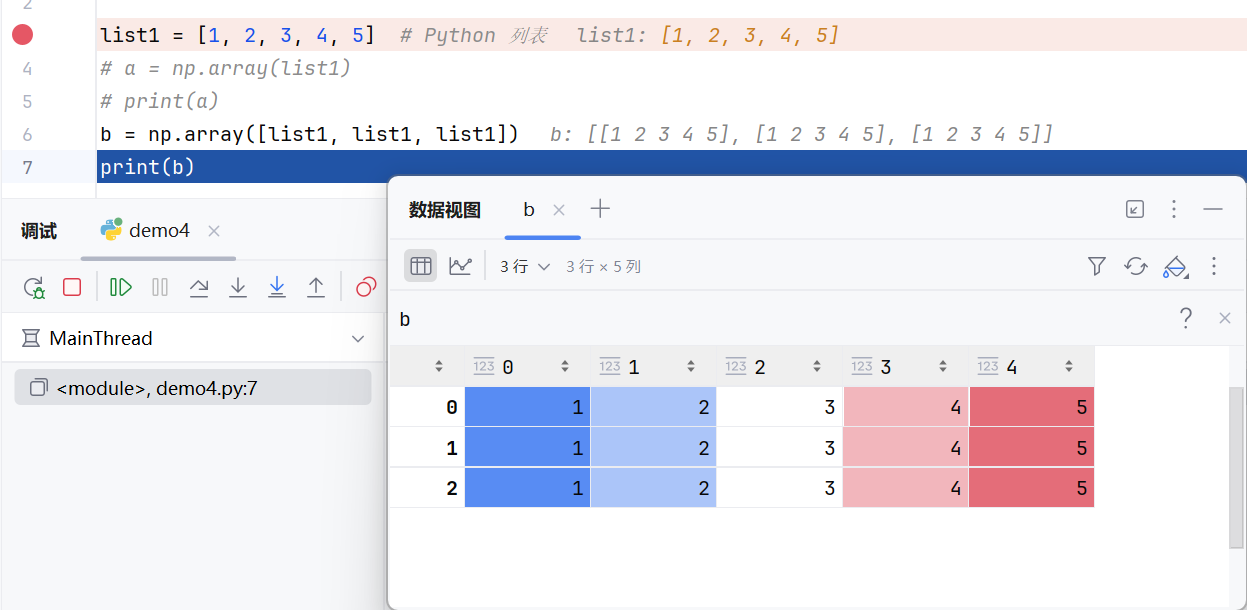Toggle the red breakpoint in the gutter
Viewport: 1247px width, 610px height.
coord(21,34)
